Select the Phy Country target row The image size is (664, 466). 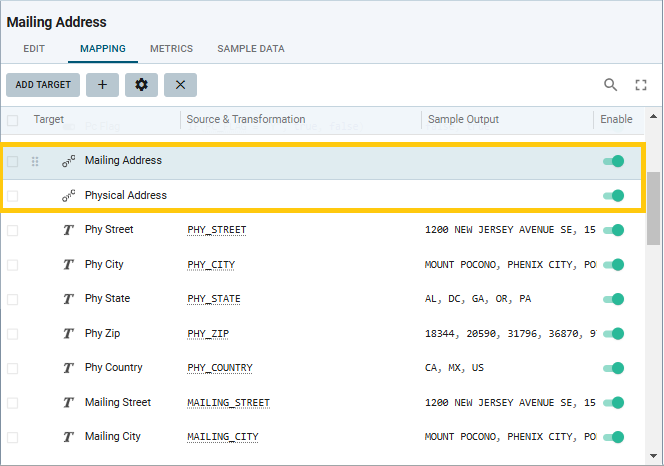click(x=113, y=368)
